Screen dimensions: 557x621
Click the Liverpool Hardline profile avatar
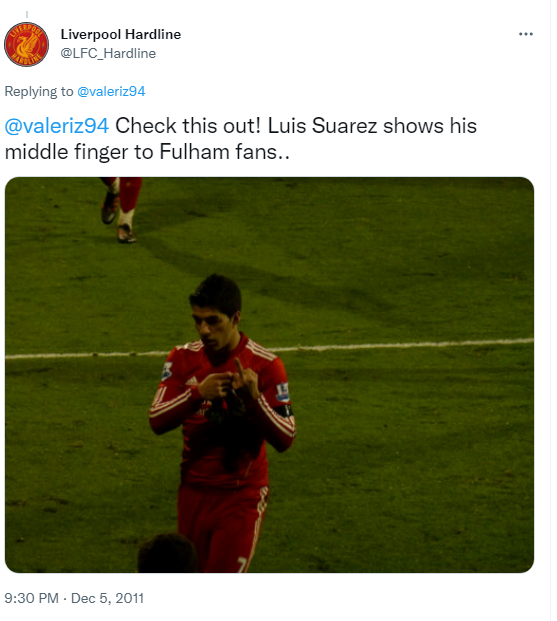coord(26,44)
